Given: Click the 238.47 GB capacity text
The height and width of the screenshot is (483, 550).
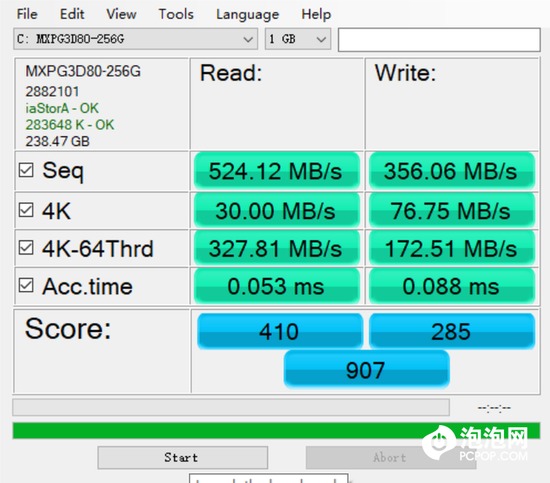Looking at the screenshot, I should click(57, 141).
